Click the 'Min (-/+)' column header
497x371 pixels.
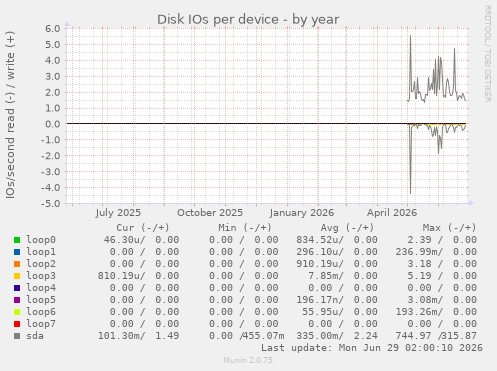tap(245, 228)
